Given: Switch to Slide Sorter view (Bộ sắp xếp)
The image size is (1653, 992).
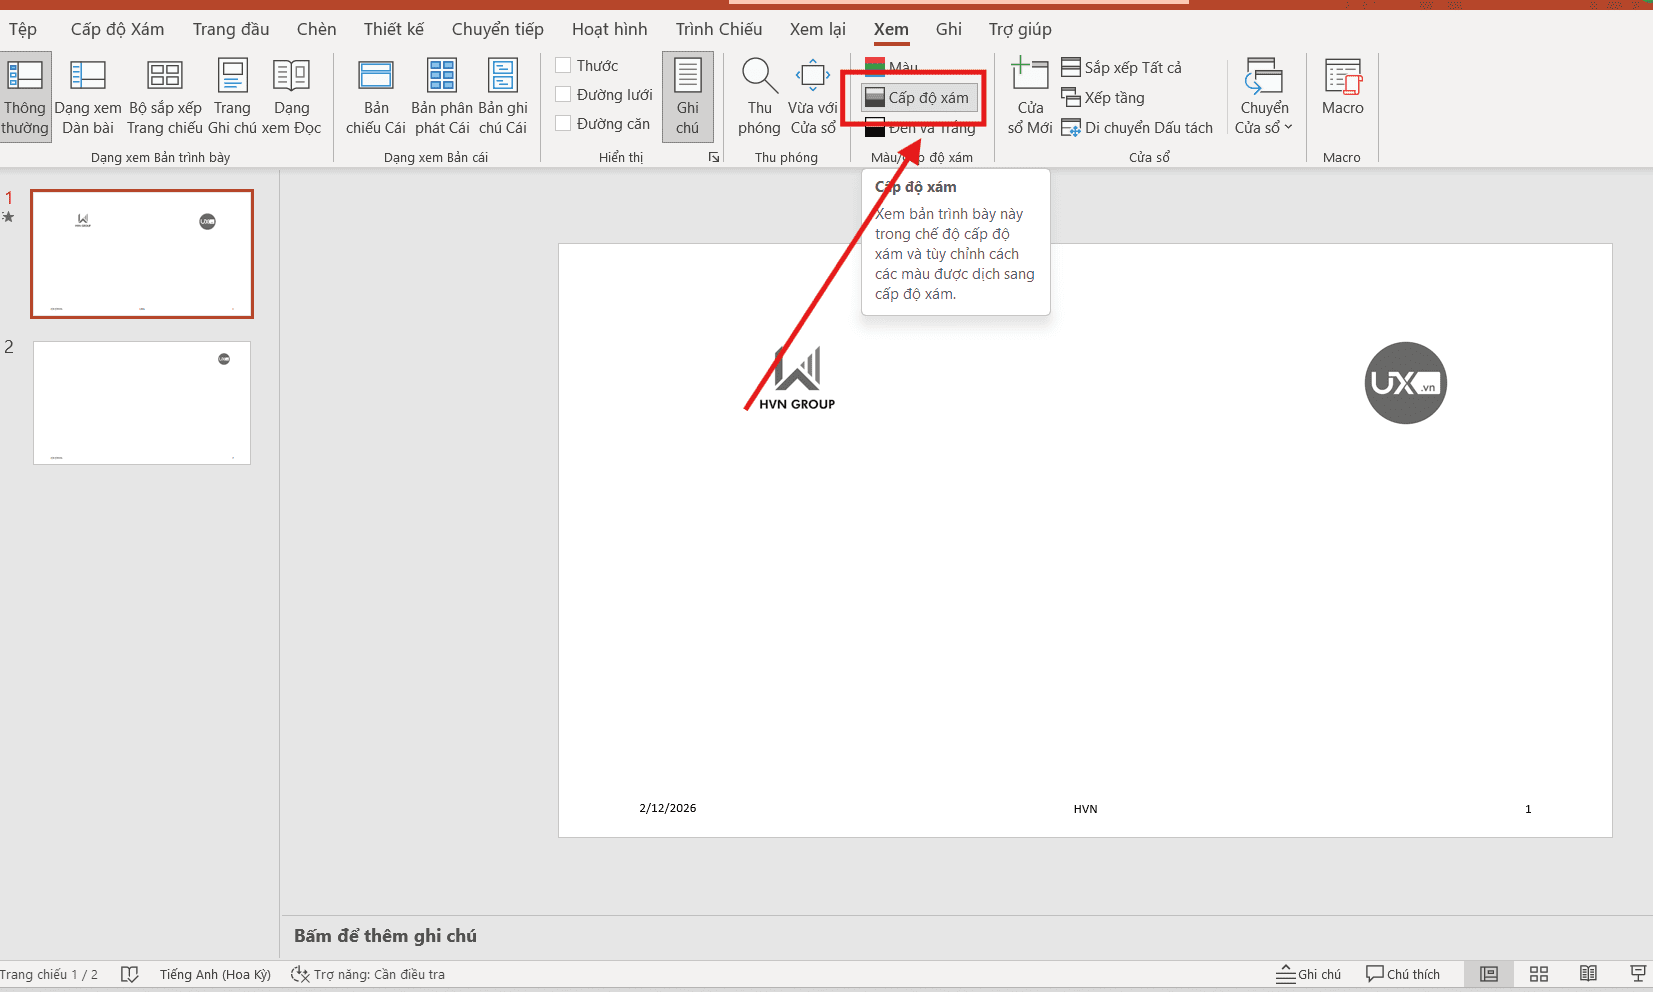Looking at the screenshot, I should pyautogui.click(x=165, y=95).
